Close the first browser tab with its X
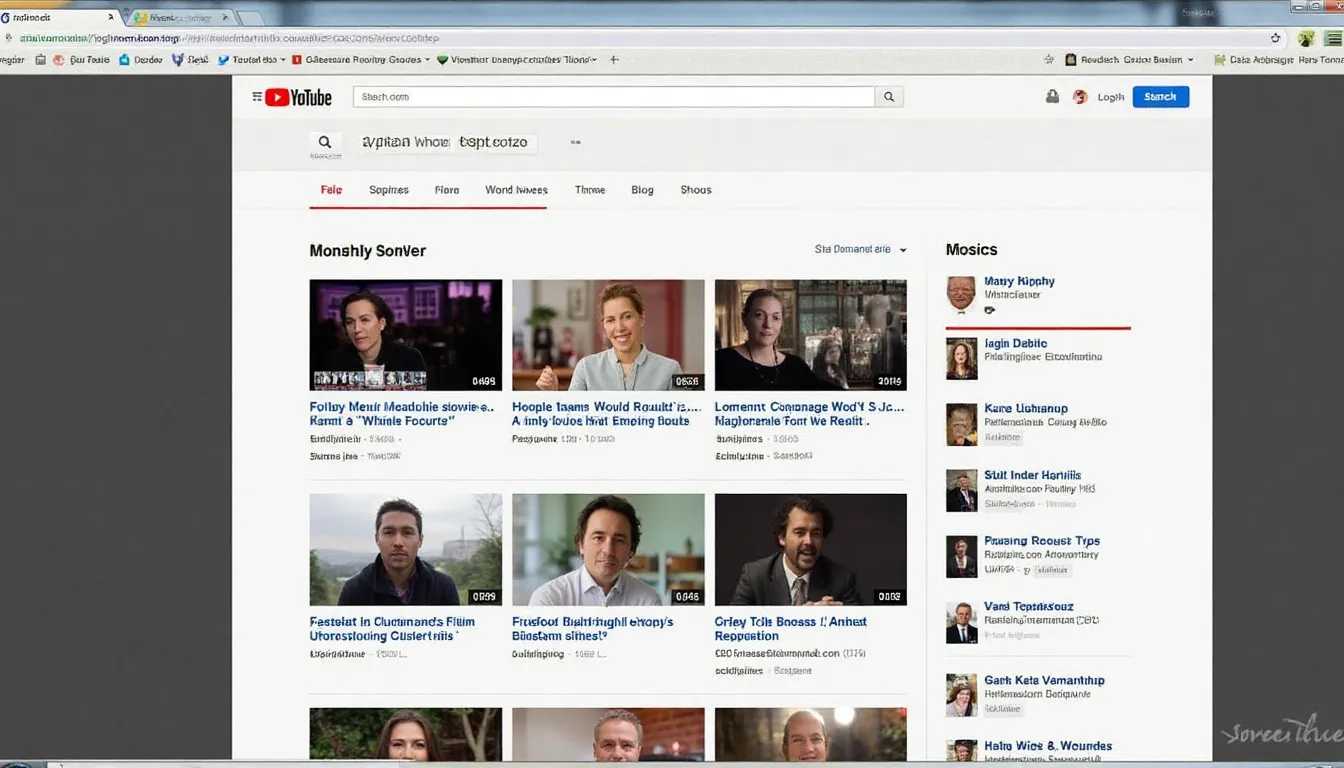 [x=111, y=18]
